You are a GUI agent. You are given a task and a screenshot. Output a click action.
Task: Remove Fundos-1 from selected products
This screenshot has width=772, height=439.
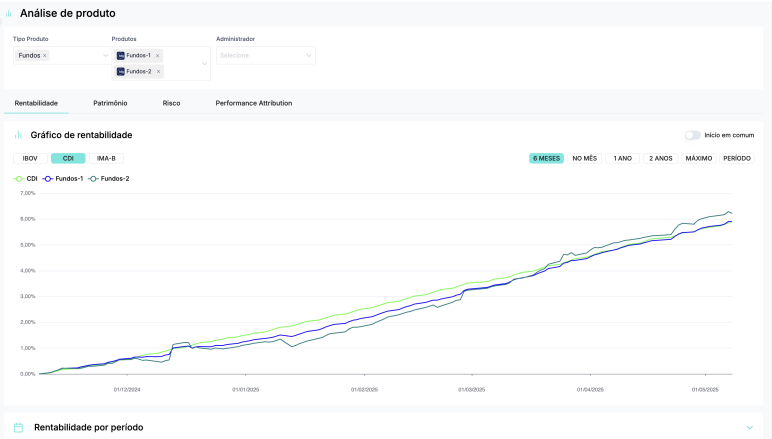pos(158,56)
